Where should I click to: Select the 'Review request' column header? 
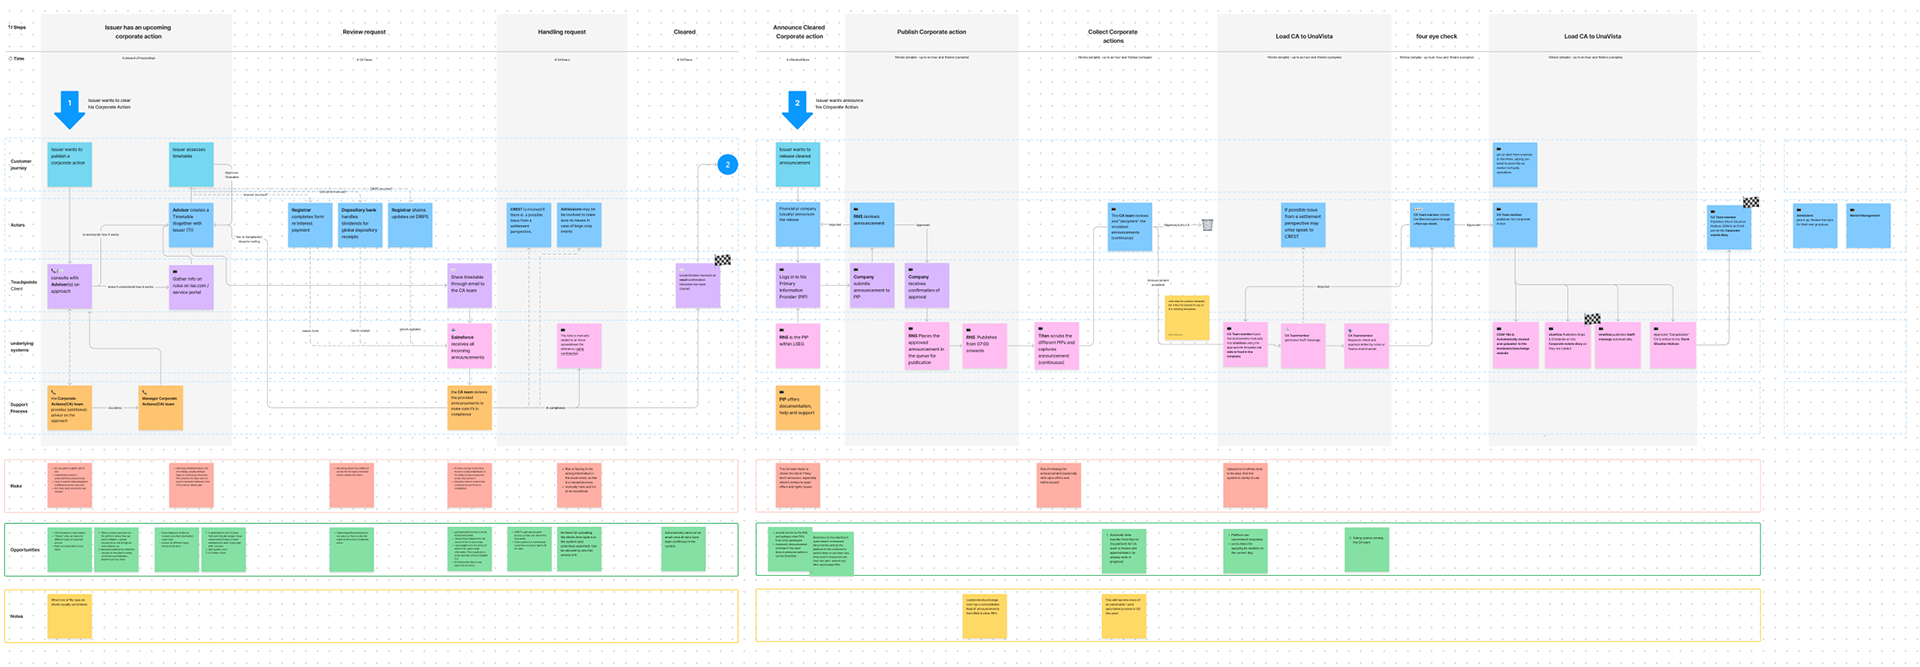[364, 32]
